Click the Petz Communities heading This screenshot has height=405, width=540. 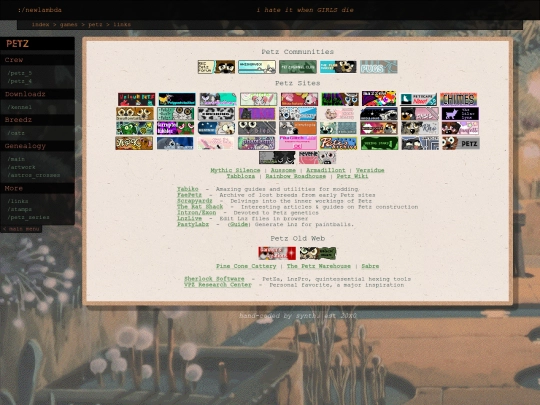coord(298,52)
